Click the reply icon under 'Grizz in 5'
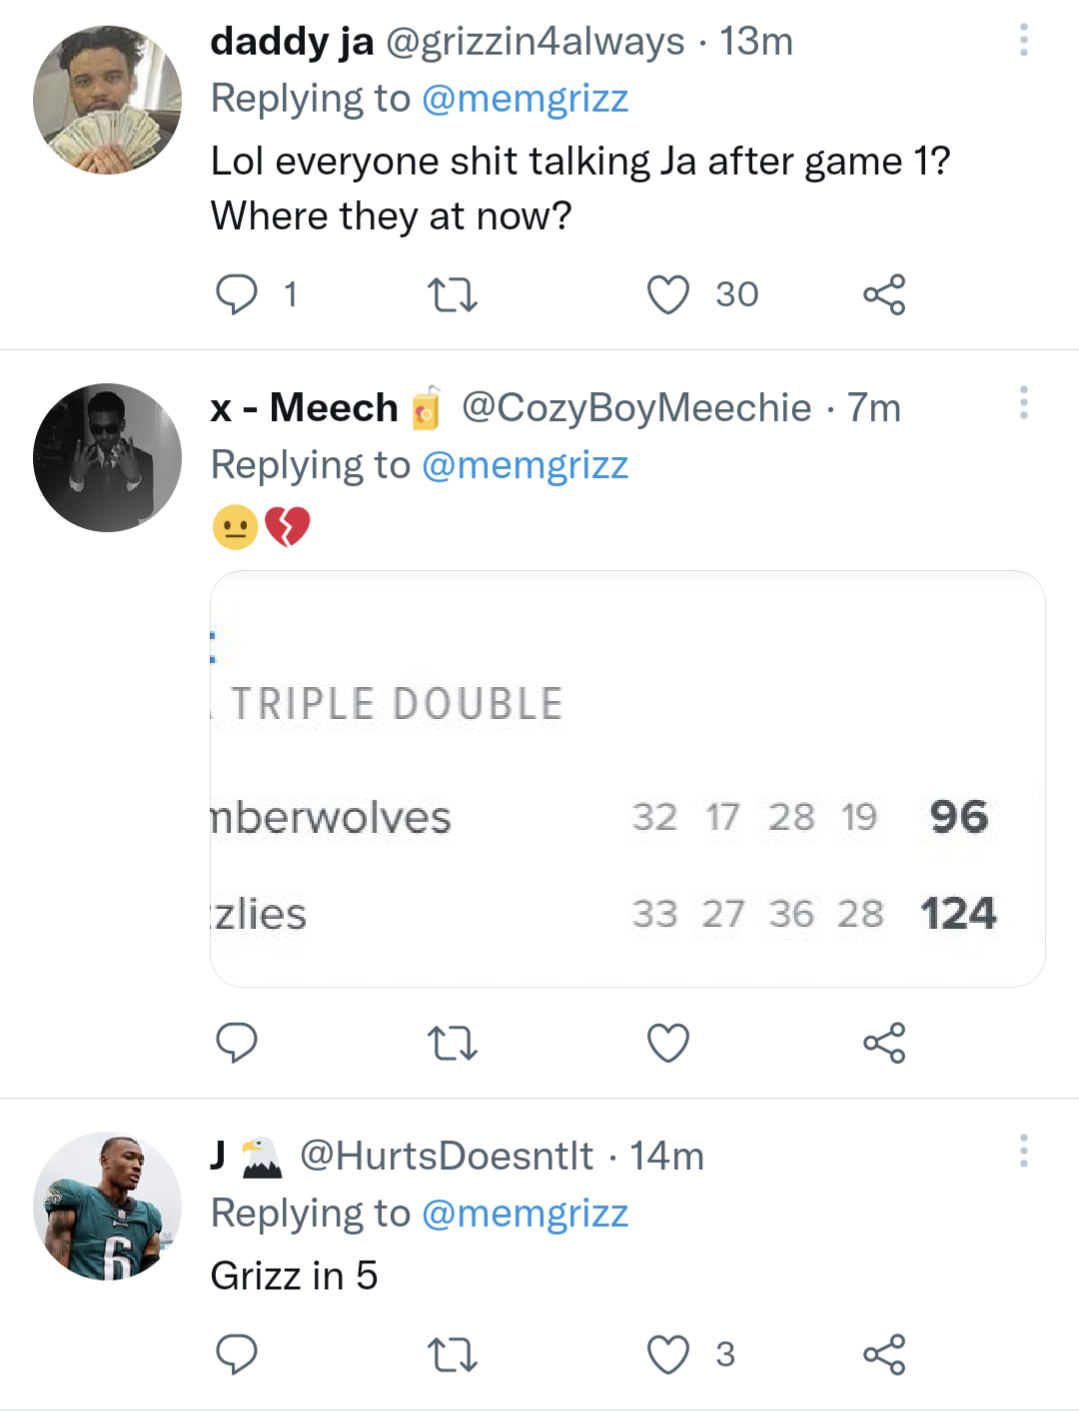The width and height of the screenshot is (1079, 1411). click(x=236, y=1356)
